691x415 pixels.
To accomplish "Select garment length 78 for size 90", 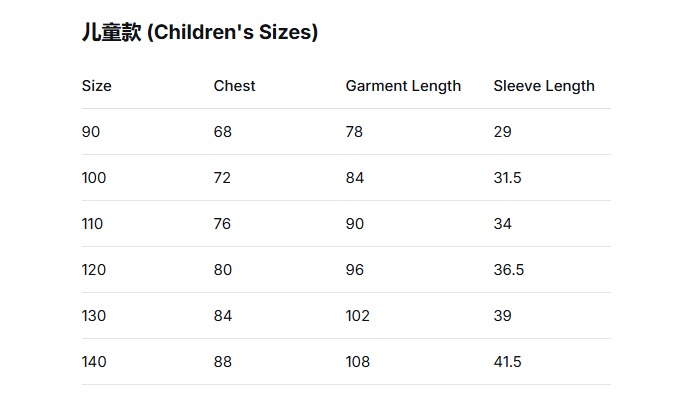I will [x=354, y=132].
